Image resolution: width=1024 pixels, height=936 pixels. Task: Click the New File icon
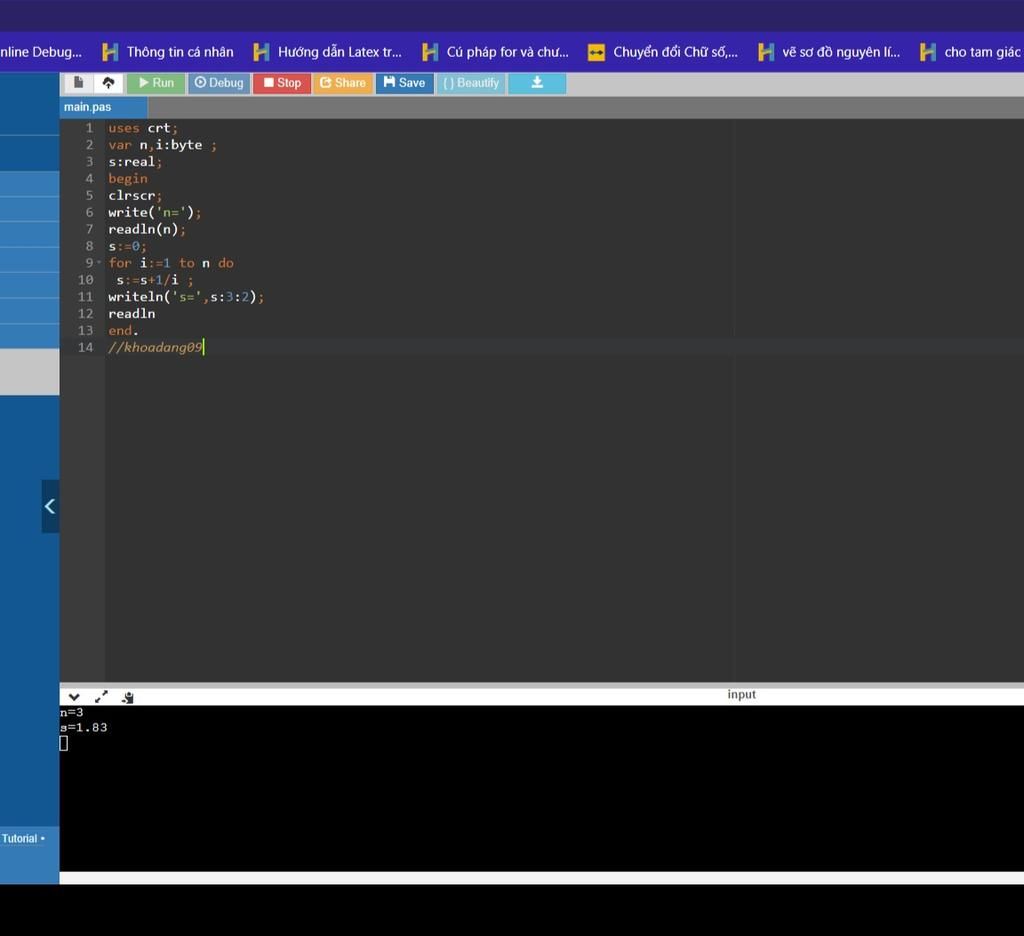pyautogui.click(x=78, y=83)
